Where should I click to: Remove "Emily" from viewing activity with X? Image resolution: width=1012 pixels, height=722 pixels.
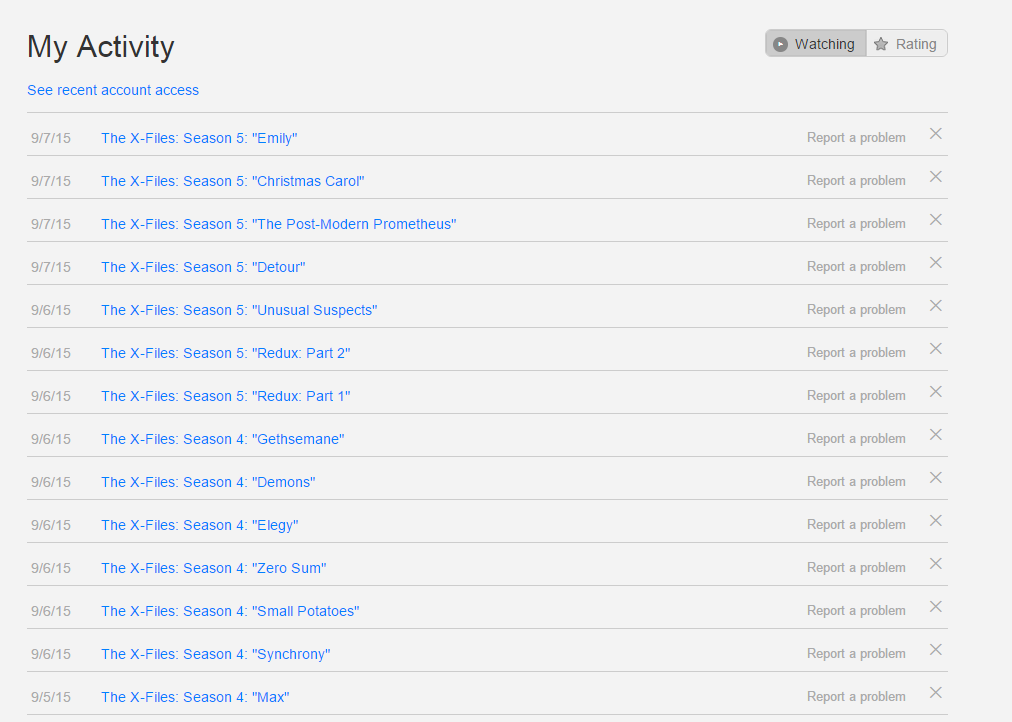[935, 134]
